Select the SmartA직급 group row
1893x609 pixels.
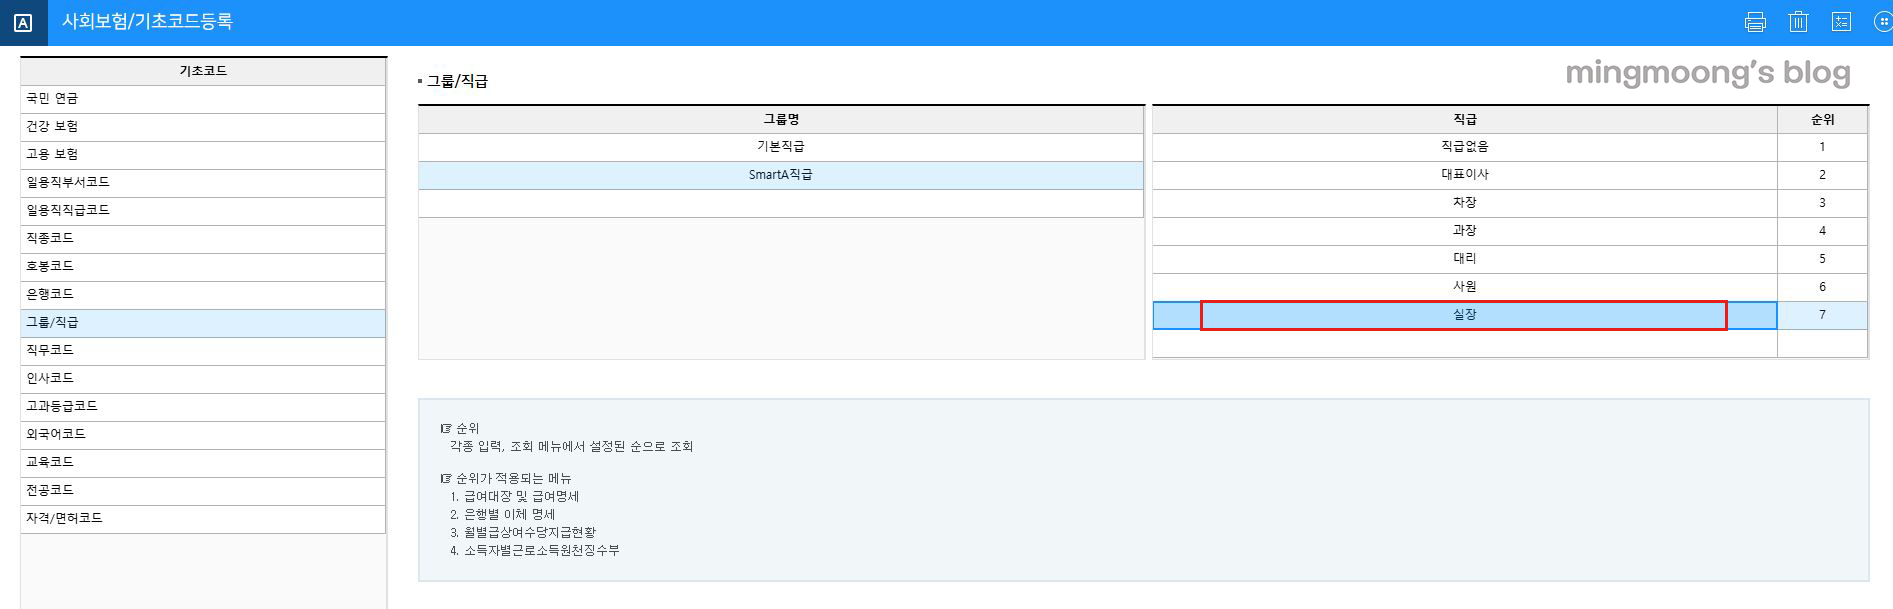pyautogui.click(x=781, y=175)
